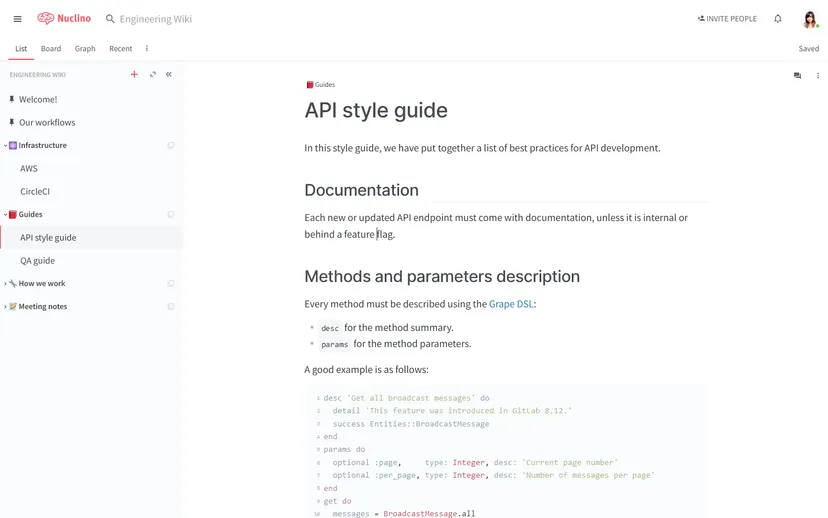This screenshot has height=518, width=828.
Task: Switch to the List view tab
Action: click(21, 49)
